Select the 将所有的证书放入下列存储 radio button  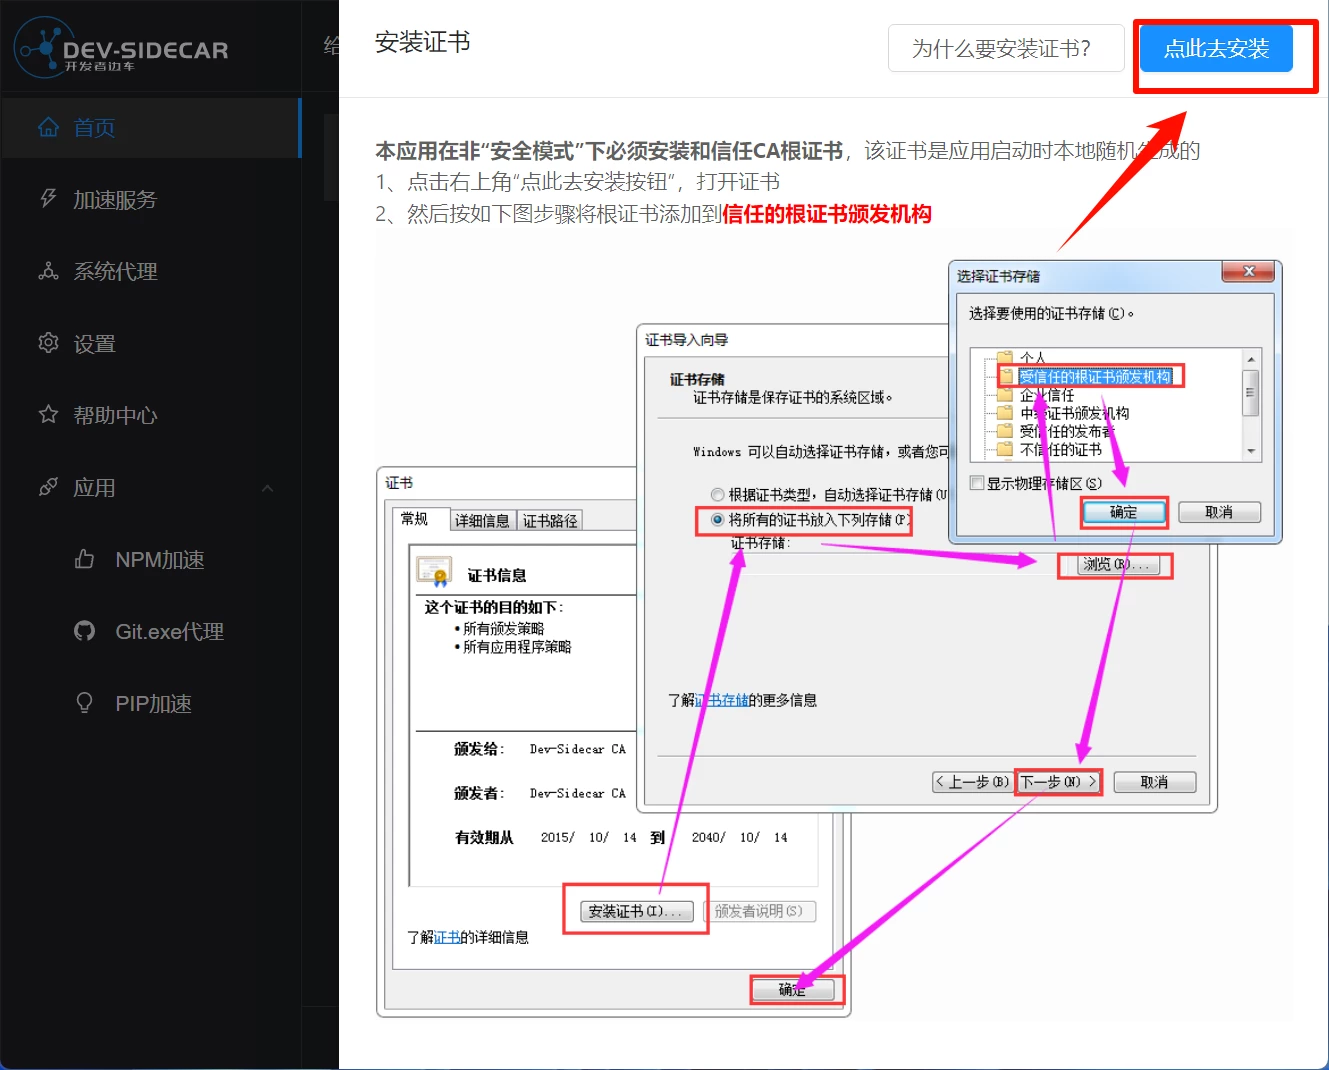click(x=717, y=519)
